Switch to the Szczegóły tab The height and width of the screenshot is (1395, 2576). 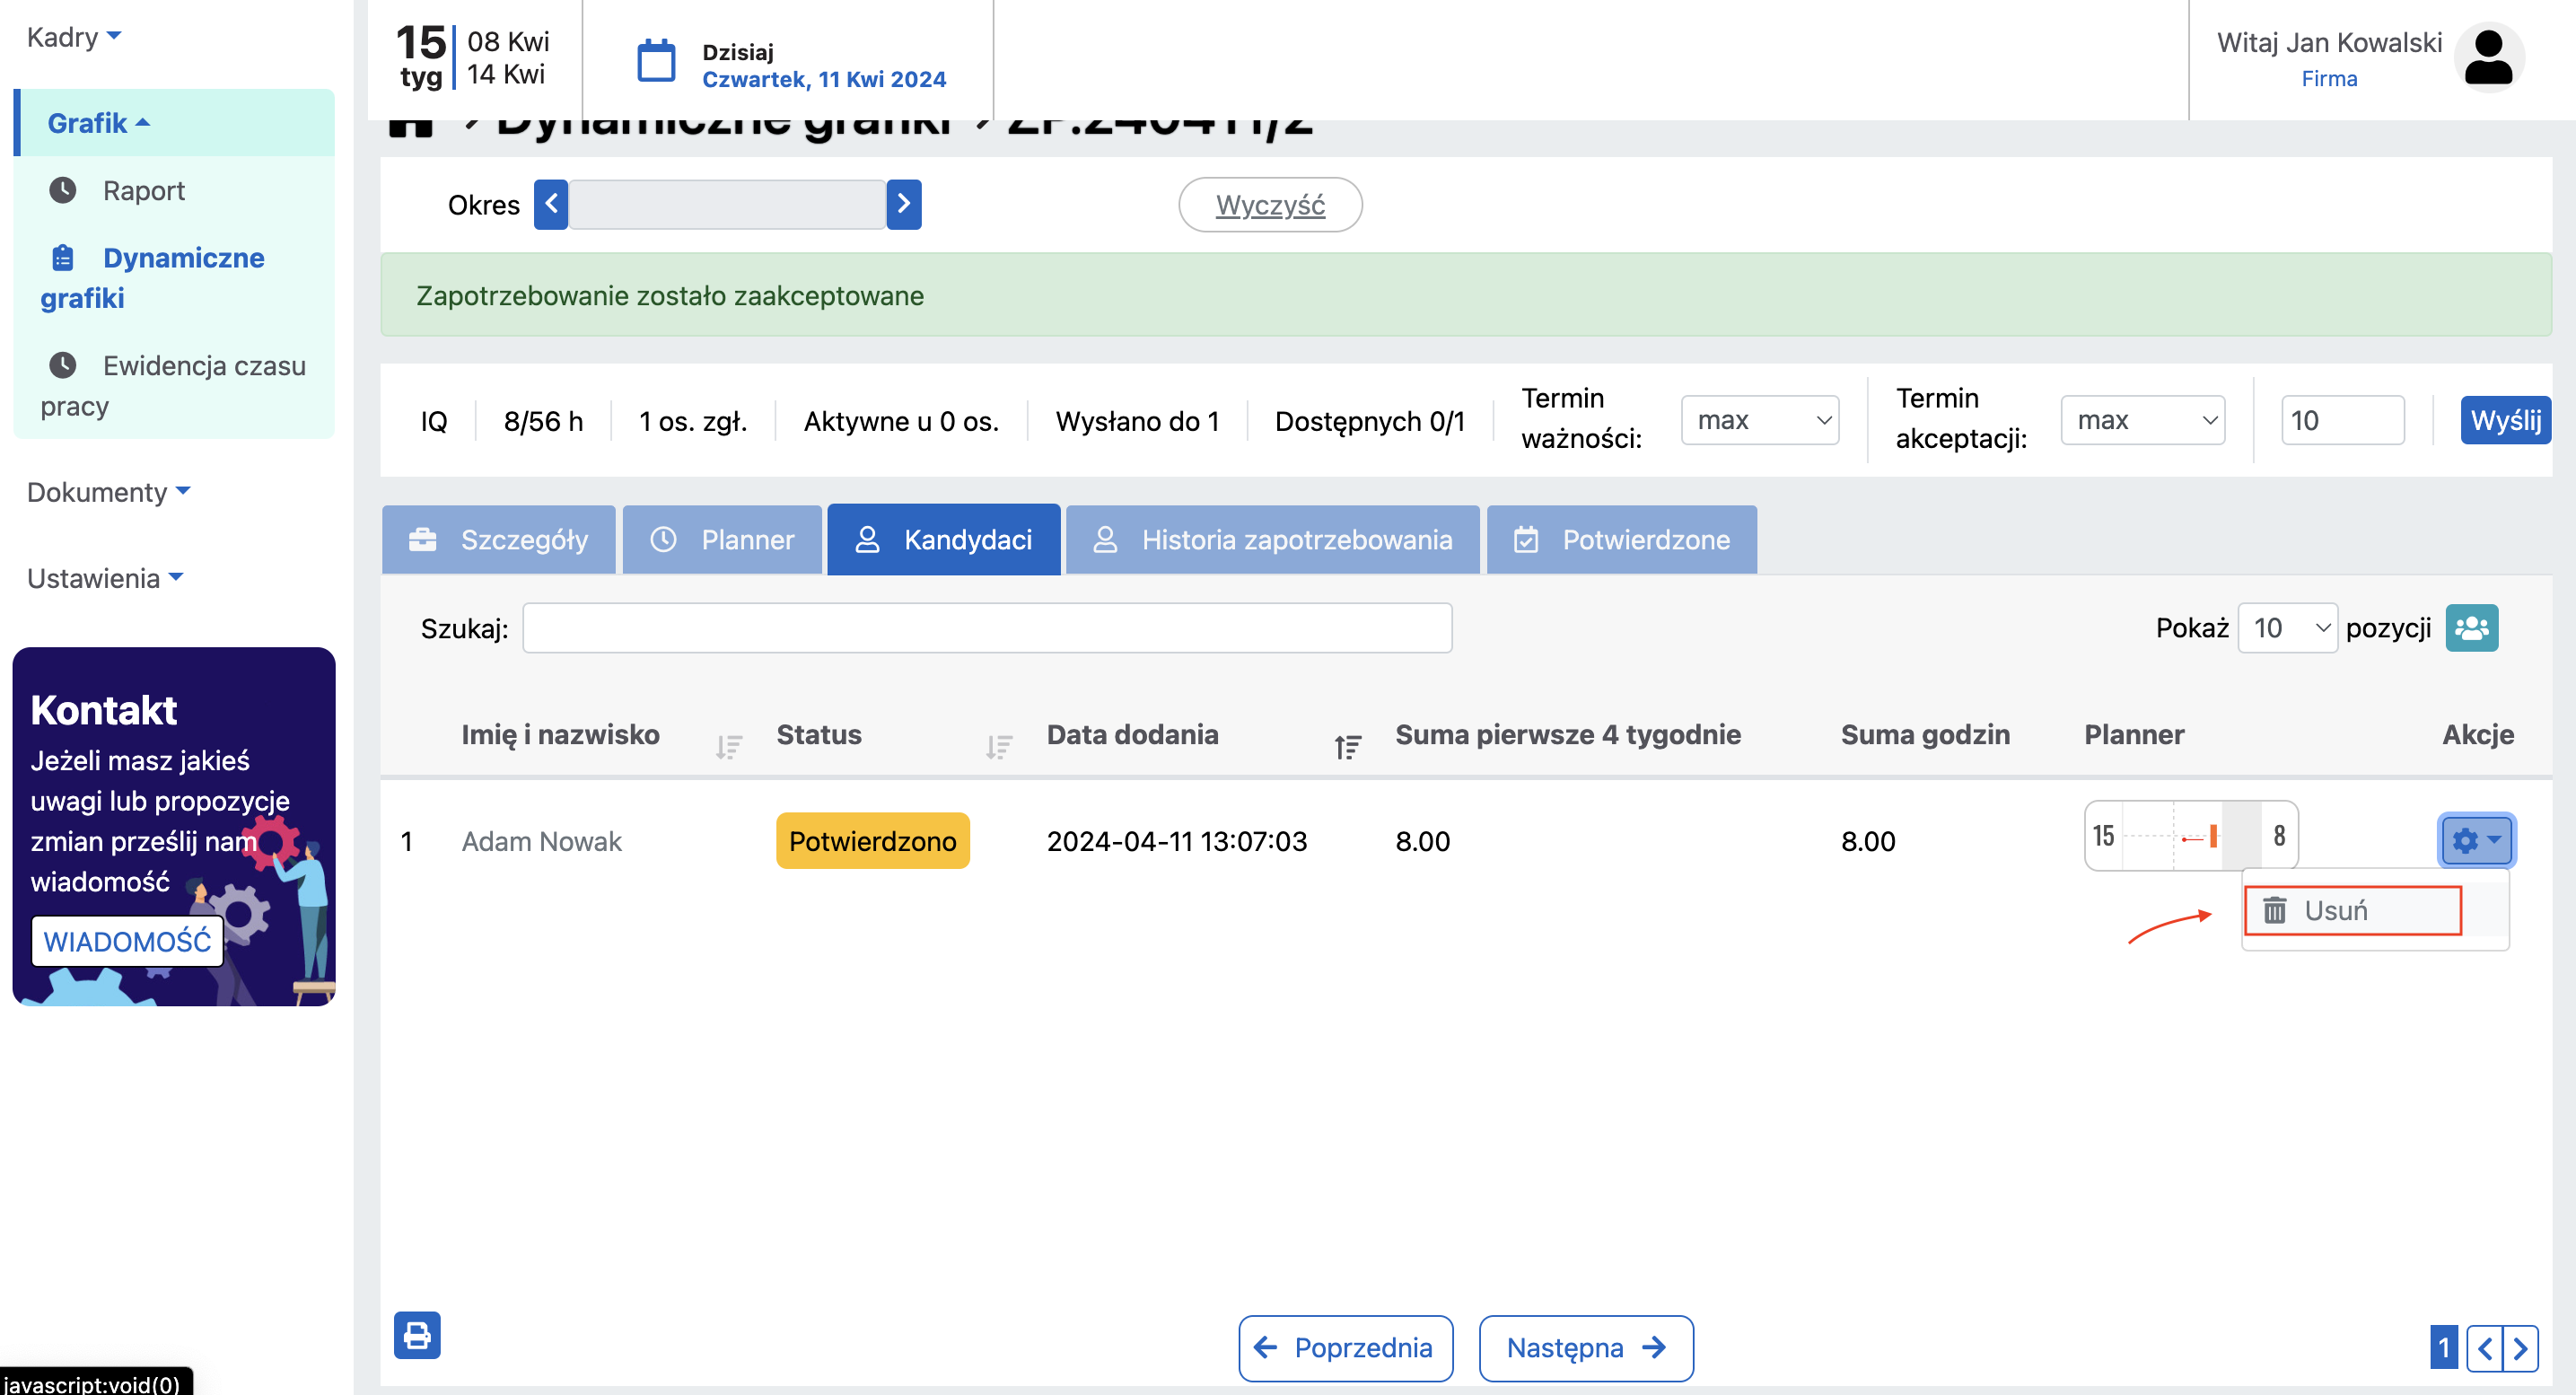[x=498, y=540]
